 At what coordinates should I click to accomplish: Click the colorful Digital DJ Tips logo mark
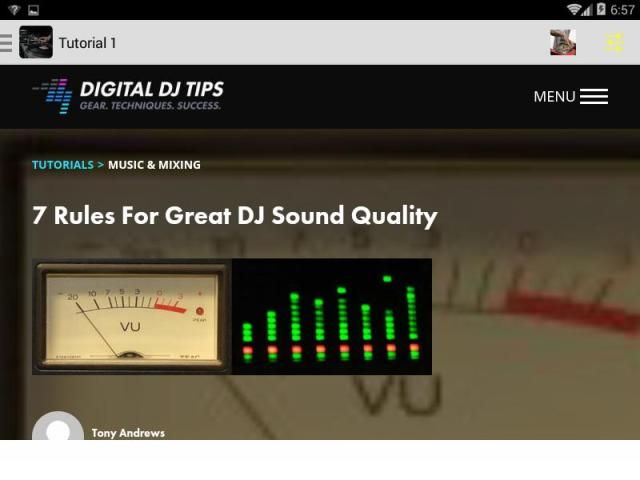pos(52,96)
